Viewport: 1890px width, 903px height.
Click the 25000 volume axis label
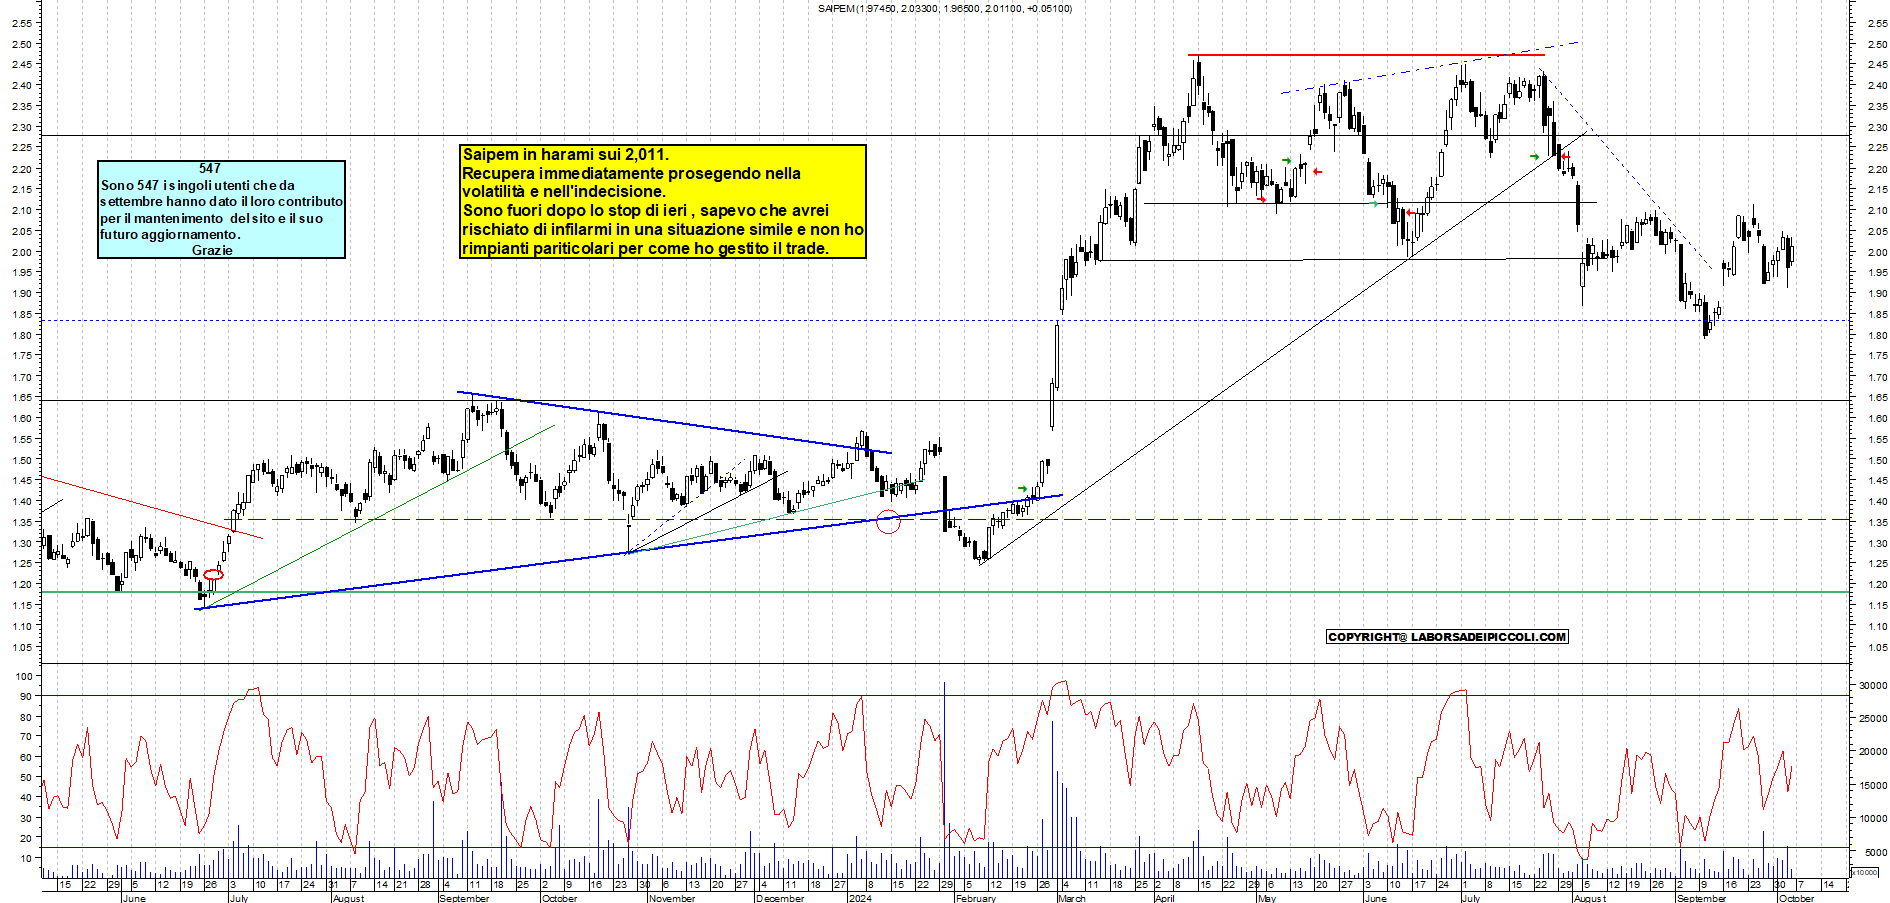pyautogui.click(x=1873, y=718)
